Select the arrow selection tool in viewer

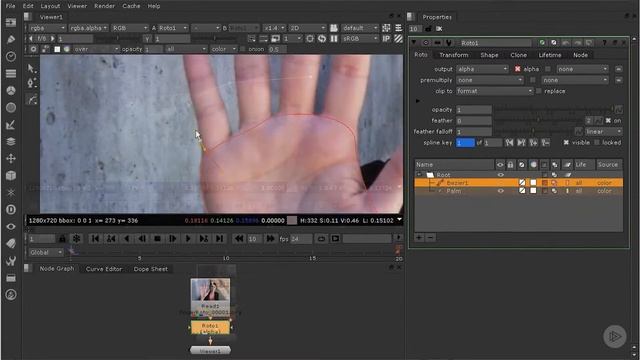[x=31, y=68]
